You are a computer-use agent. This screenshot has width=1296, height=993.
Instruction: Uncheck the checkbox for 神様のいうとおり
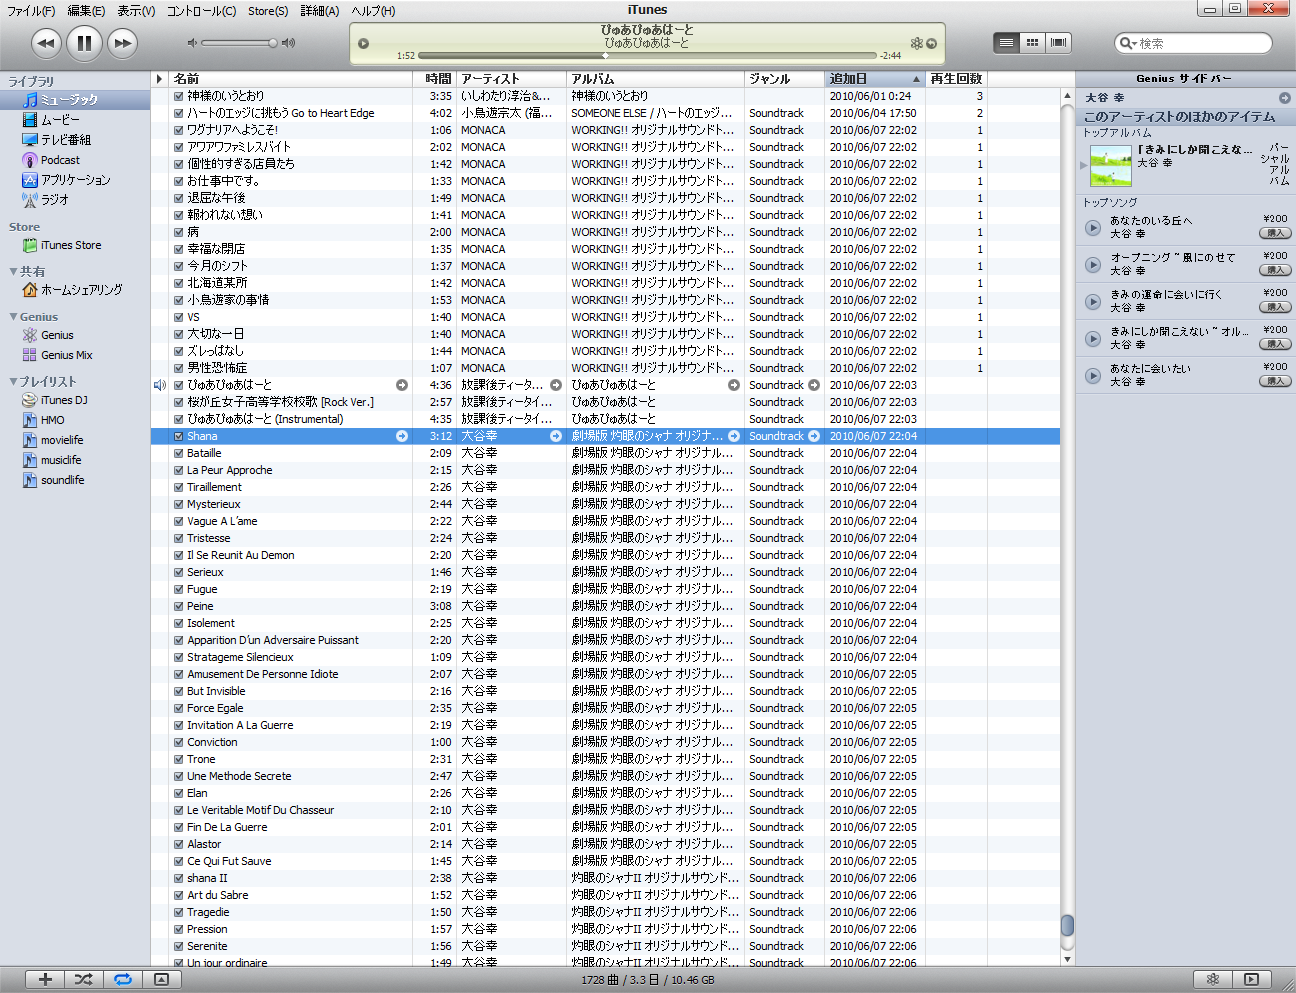click(x=178, y=96)
